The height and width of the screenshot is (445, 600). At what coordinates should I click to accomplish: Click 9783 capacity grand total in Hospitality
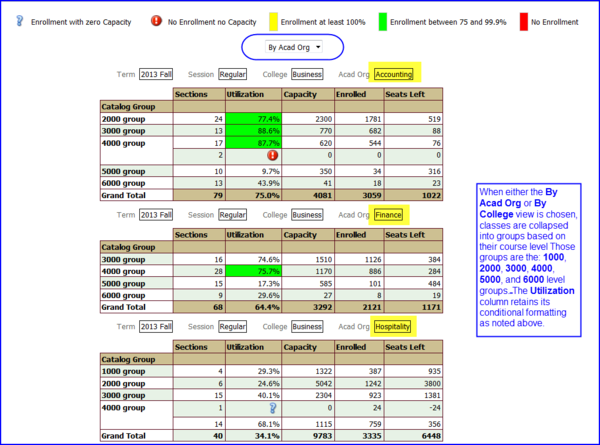pyautogui.click(x=308, y=436)
